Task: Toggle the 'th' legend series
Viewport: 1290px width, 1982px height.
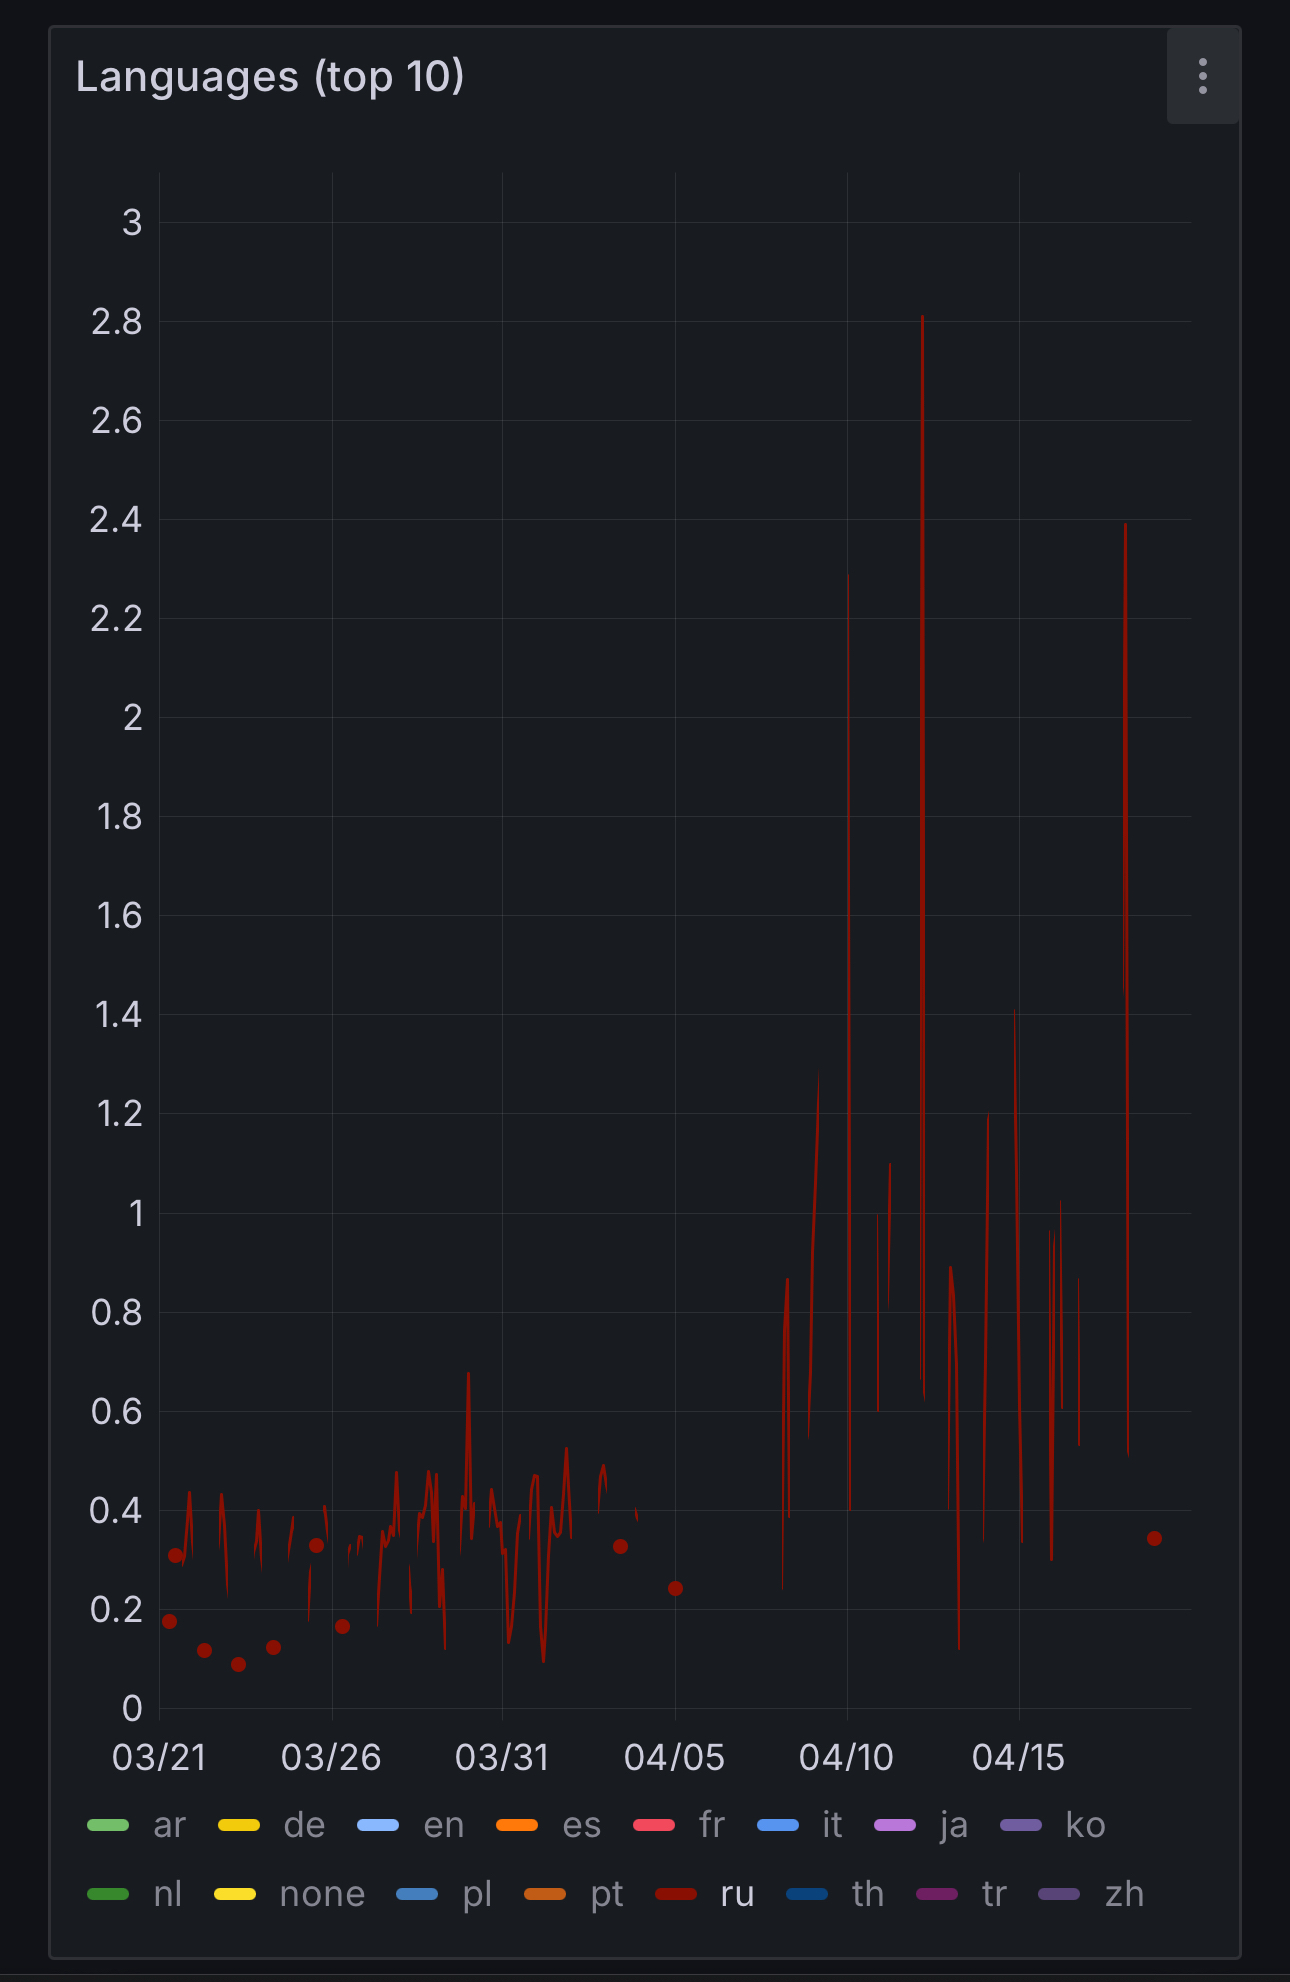Action: pos(867,1894)
